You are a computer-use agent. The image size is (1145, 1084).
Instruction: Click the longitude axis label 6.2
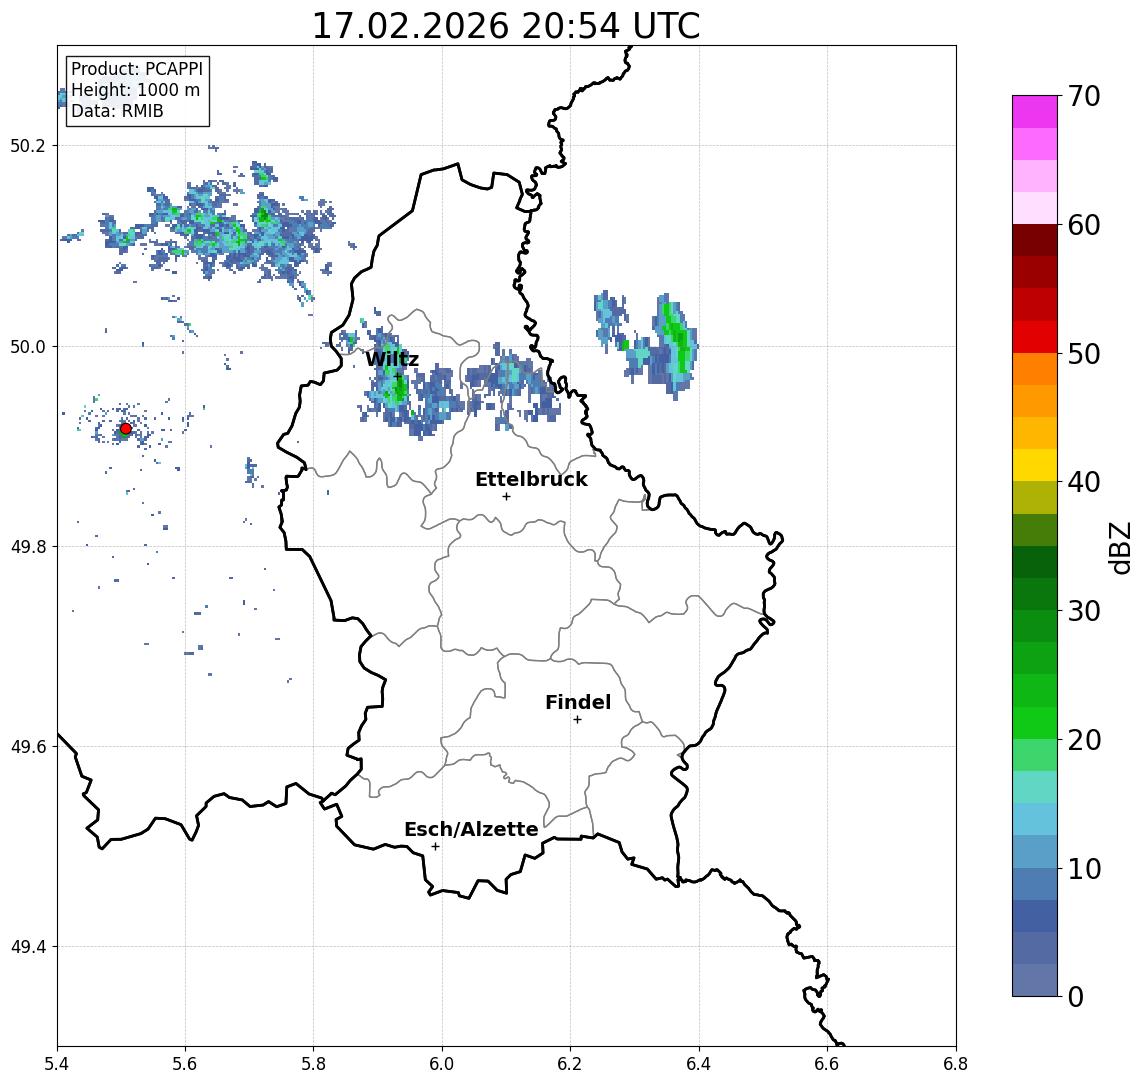click(x=570, y=1064)
